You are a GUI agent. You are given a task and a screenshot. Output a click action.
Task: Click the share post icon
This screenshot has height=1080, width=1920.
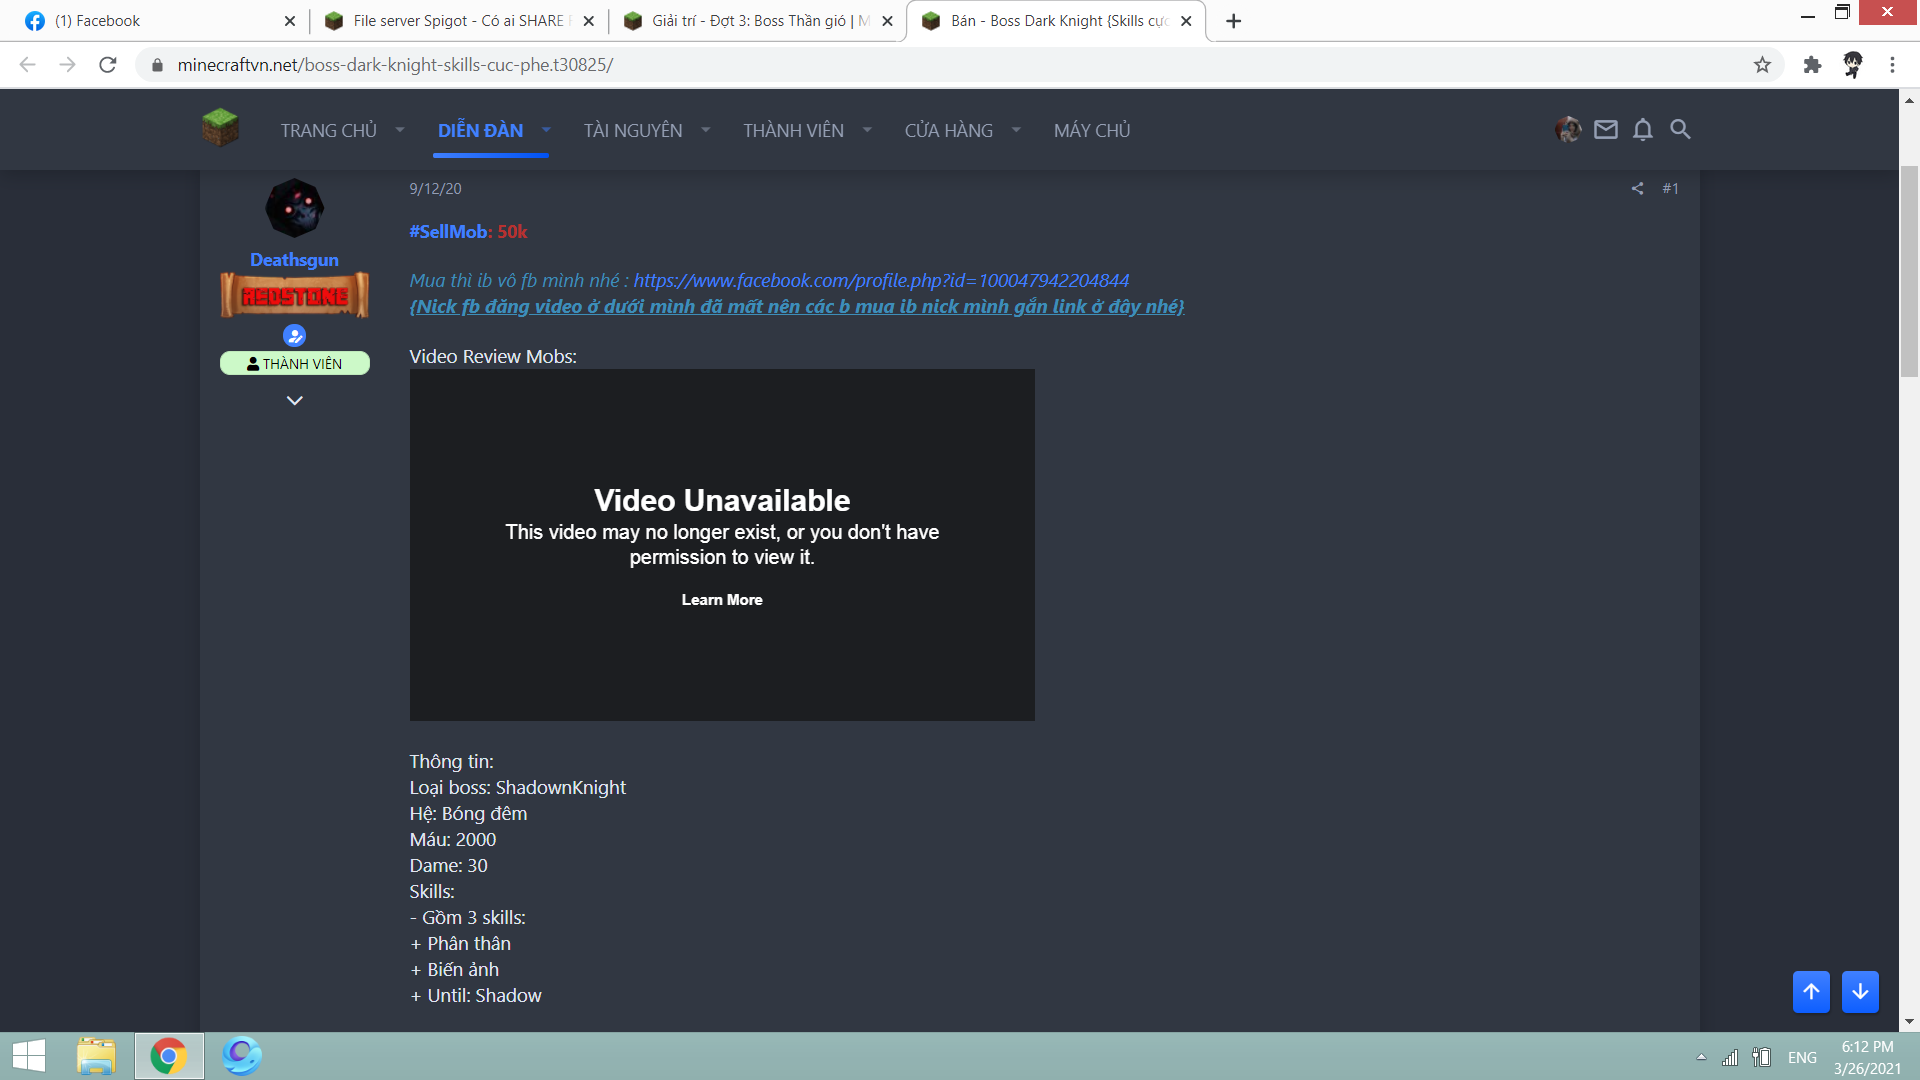[1637, 188]
